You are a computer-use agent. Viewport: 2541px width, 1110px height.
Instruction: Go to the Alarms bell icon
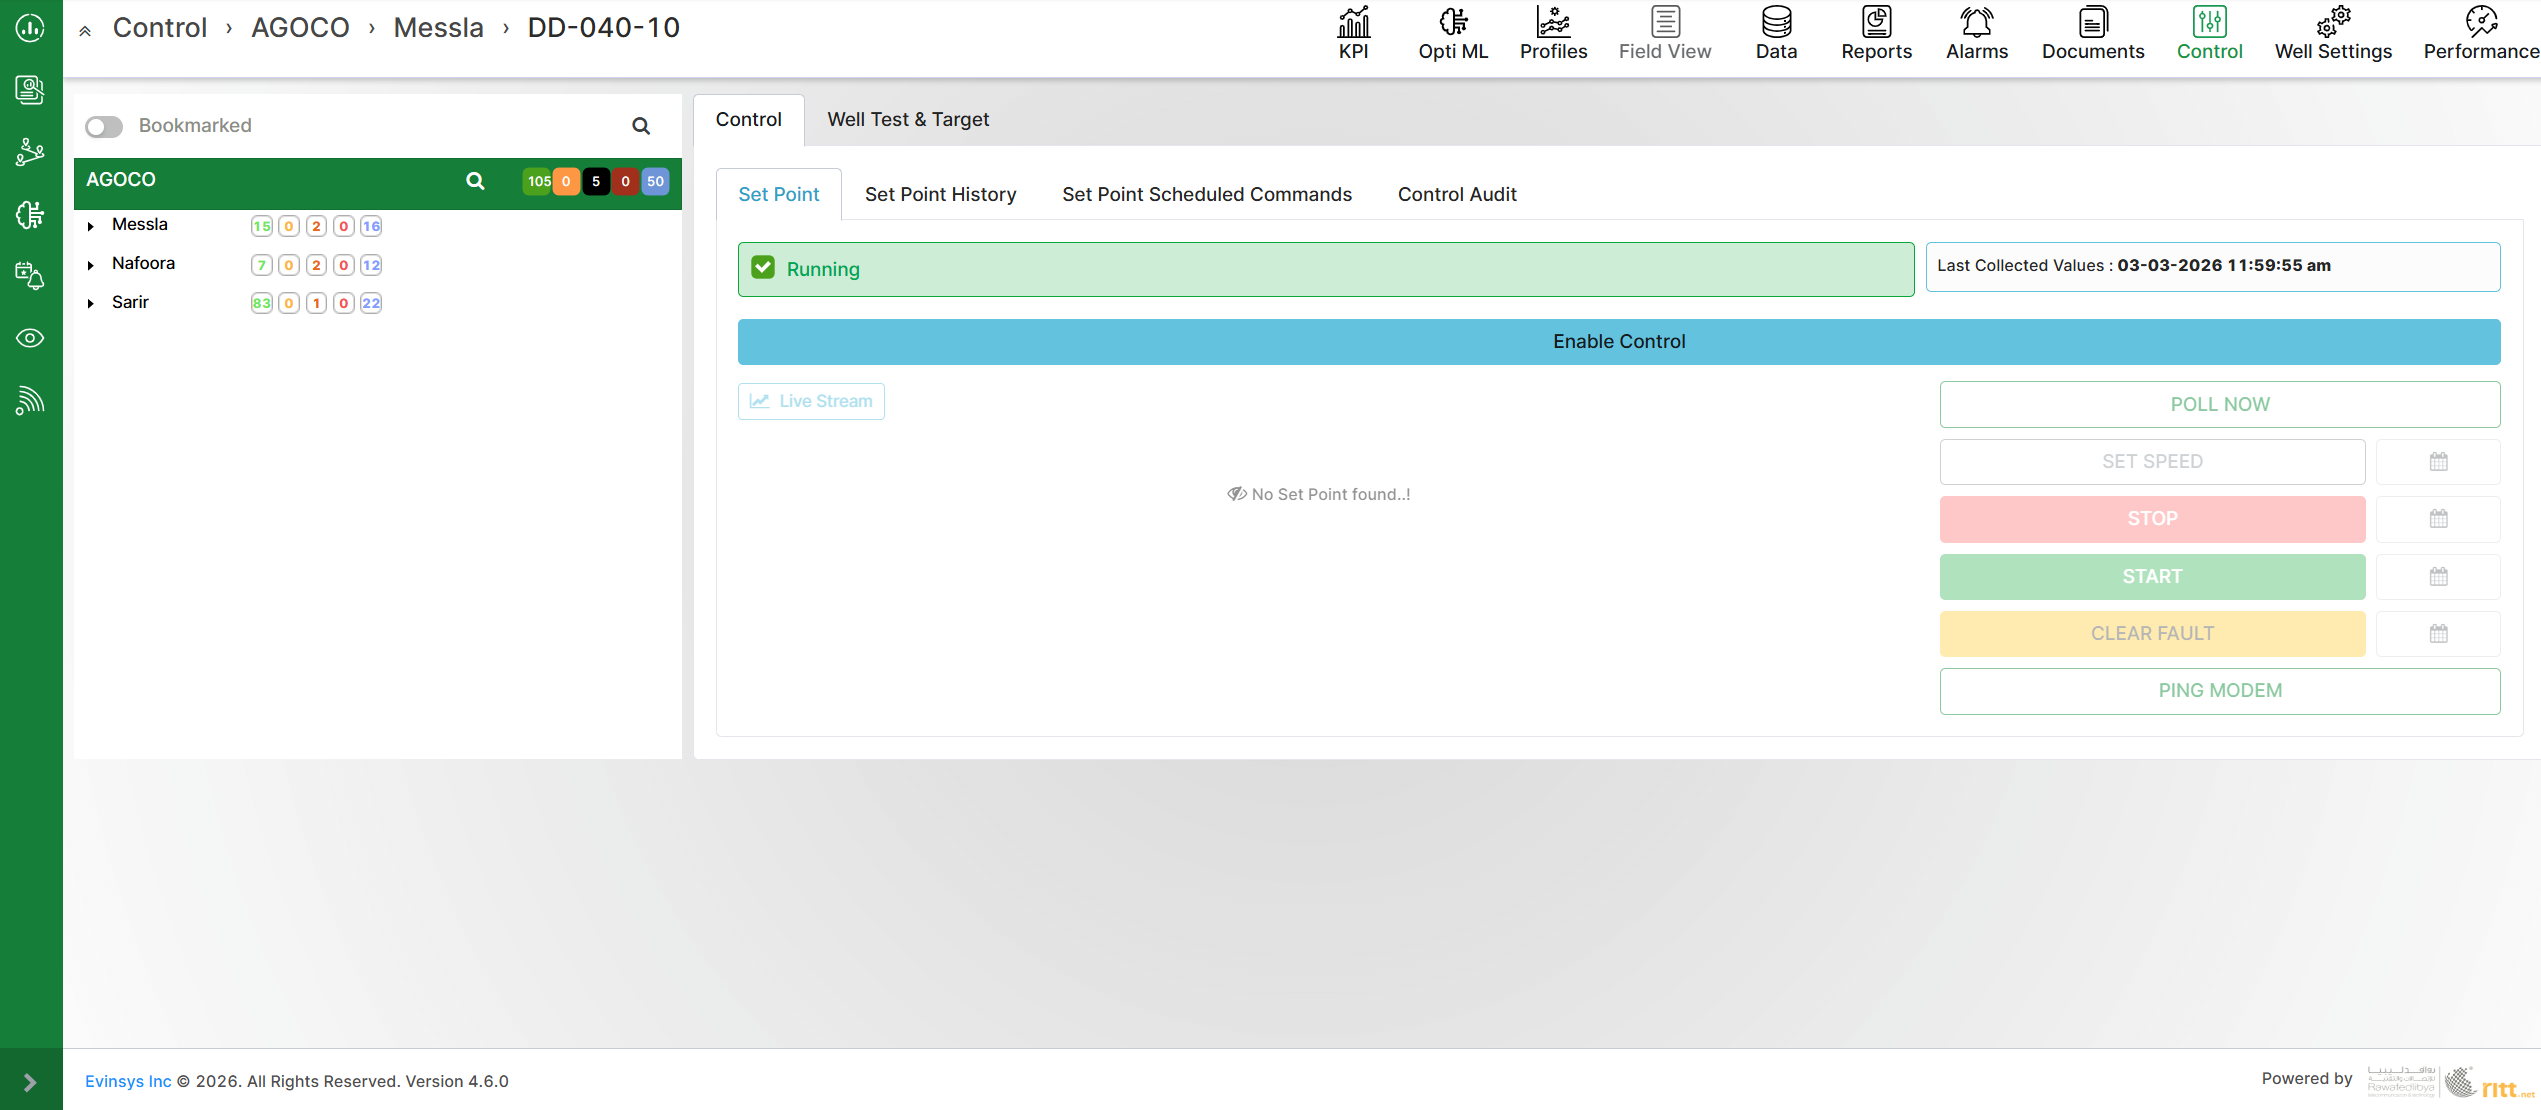(1976, 22)
